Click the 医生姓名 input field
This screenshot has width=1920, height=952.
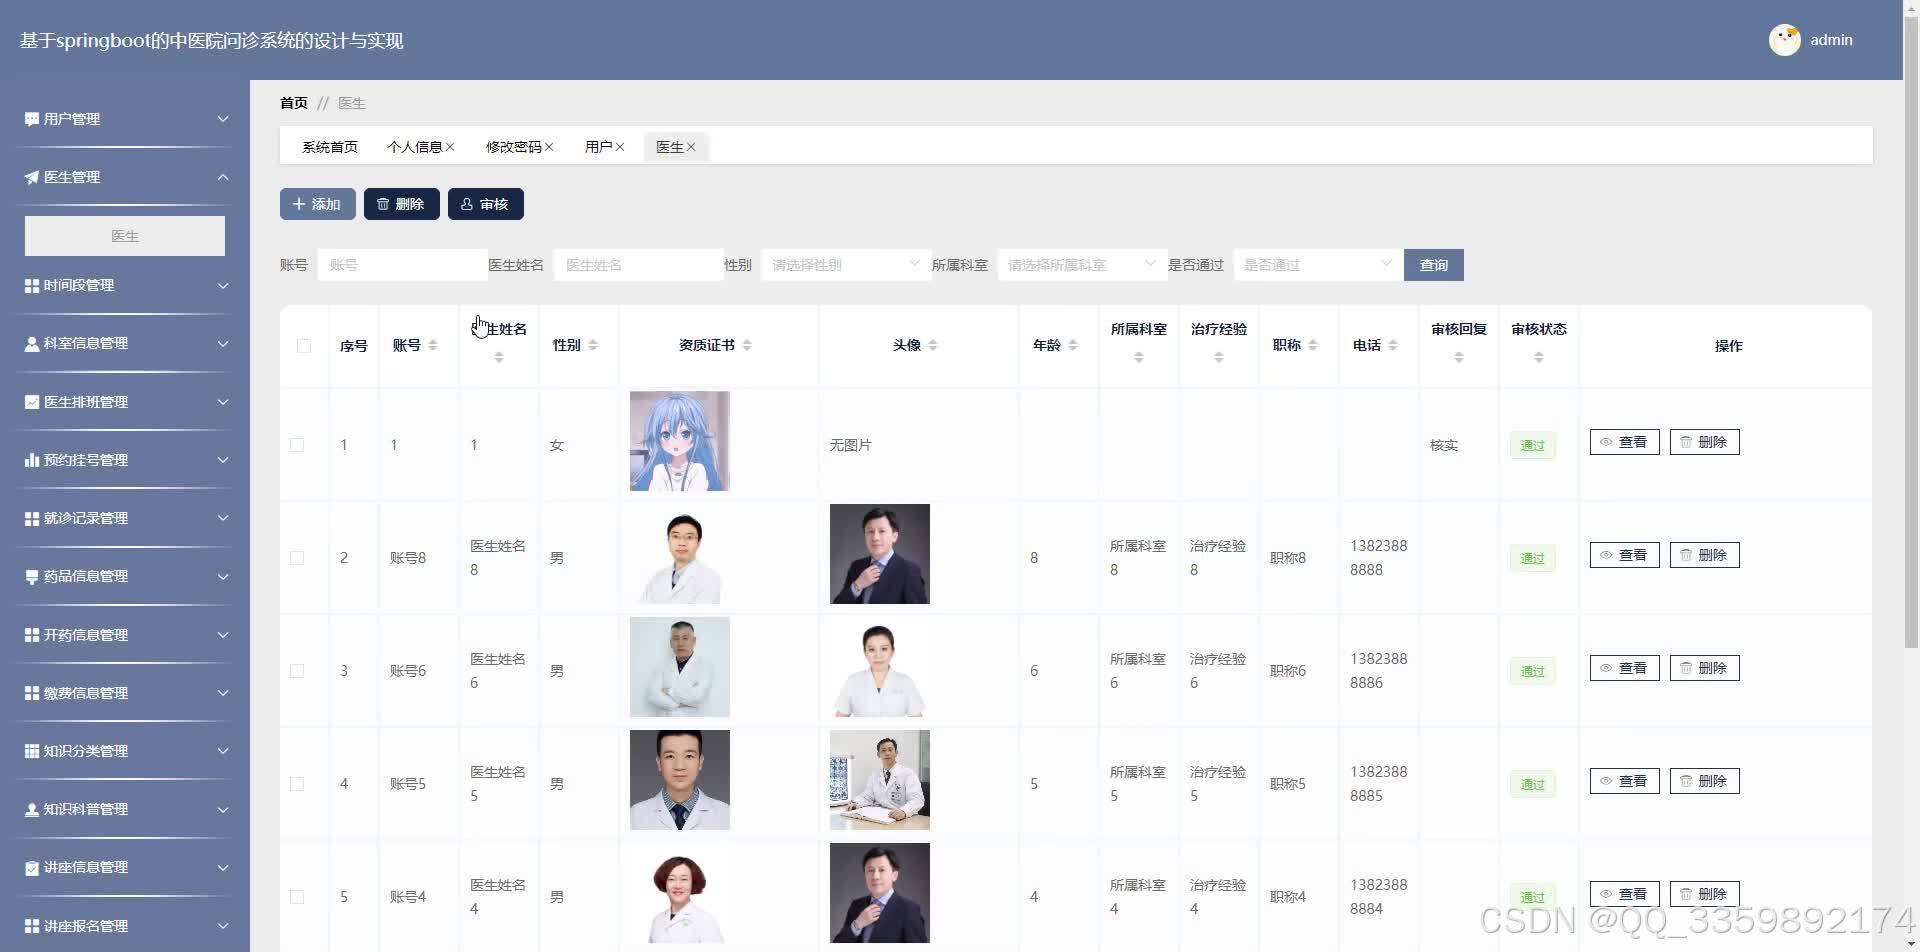pyautogui.click(x=638, y=264)
